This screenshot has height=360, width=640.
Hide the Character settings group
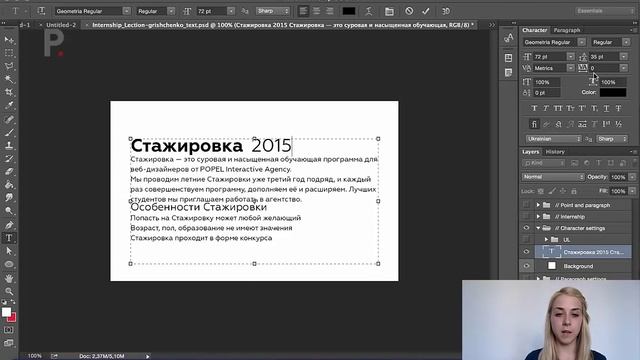(x=527, y=228)
